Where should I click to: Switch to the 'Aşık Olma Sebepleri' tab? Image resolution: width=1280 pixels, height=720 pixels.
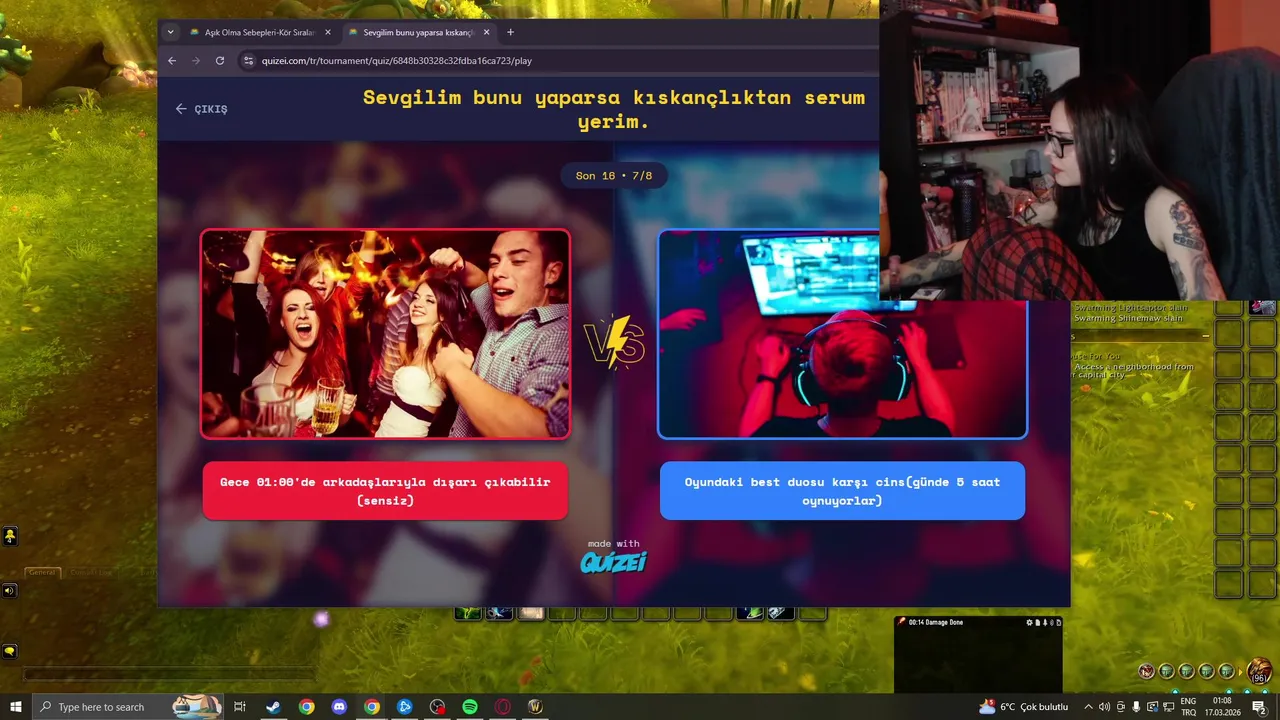coord(260,32)
